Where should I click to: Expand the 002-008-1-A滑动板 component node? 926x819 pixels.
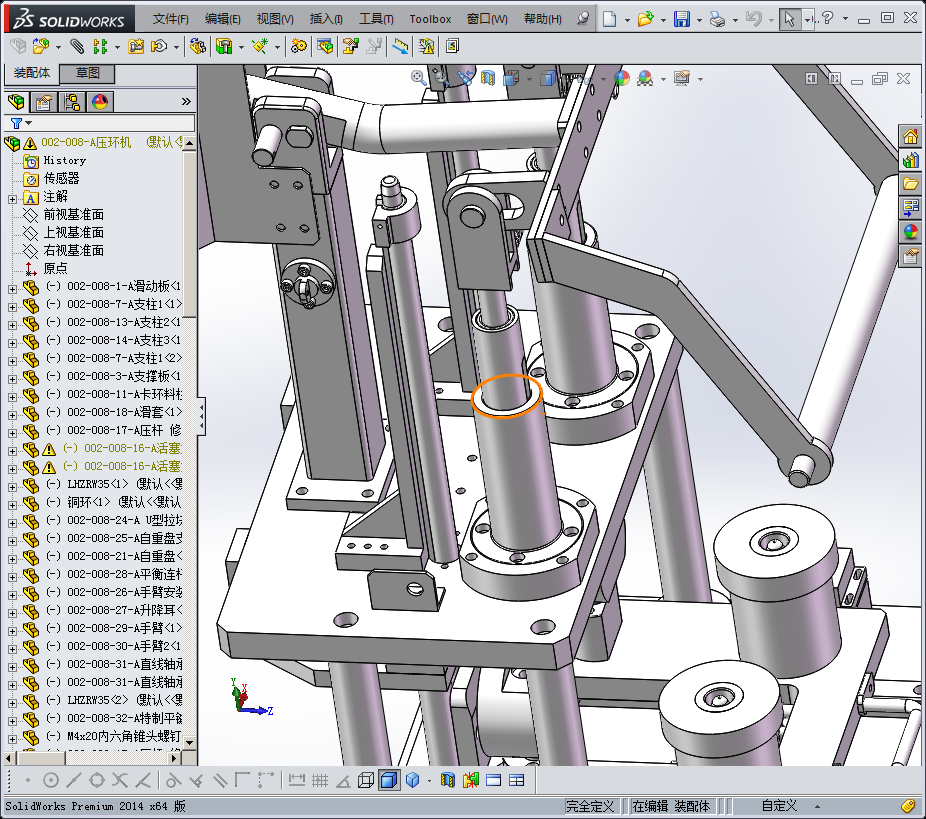point(12,287)
